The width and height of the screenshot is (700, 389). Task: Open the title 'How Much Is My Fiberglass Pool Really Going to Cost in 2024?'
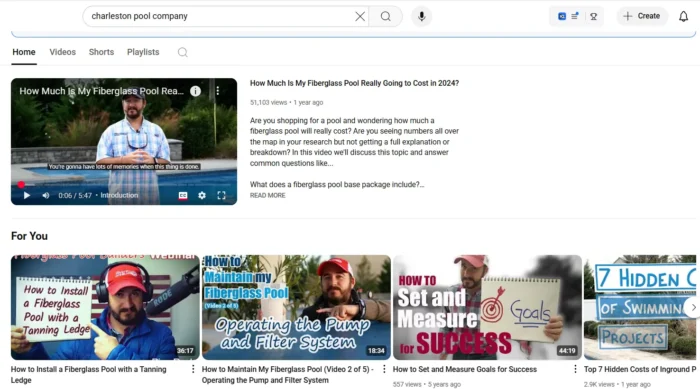(x=354, y=83)
